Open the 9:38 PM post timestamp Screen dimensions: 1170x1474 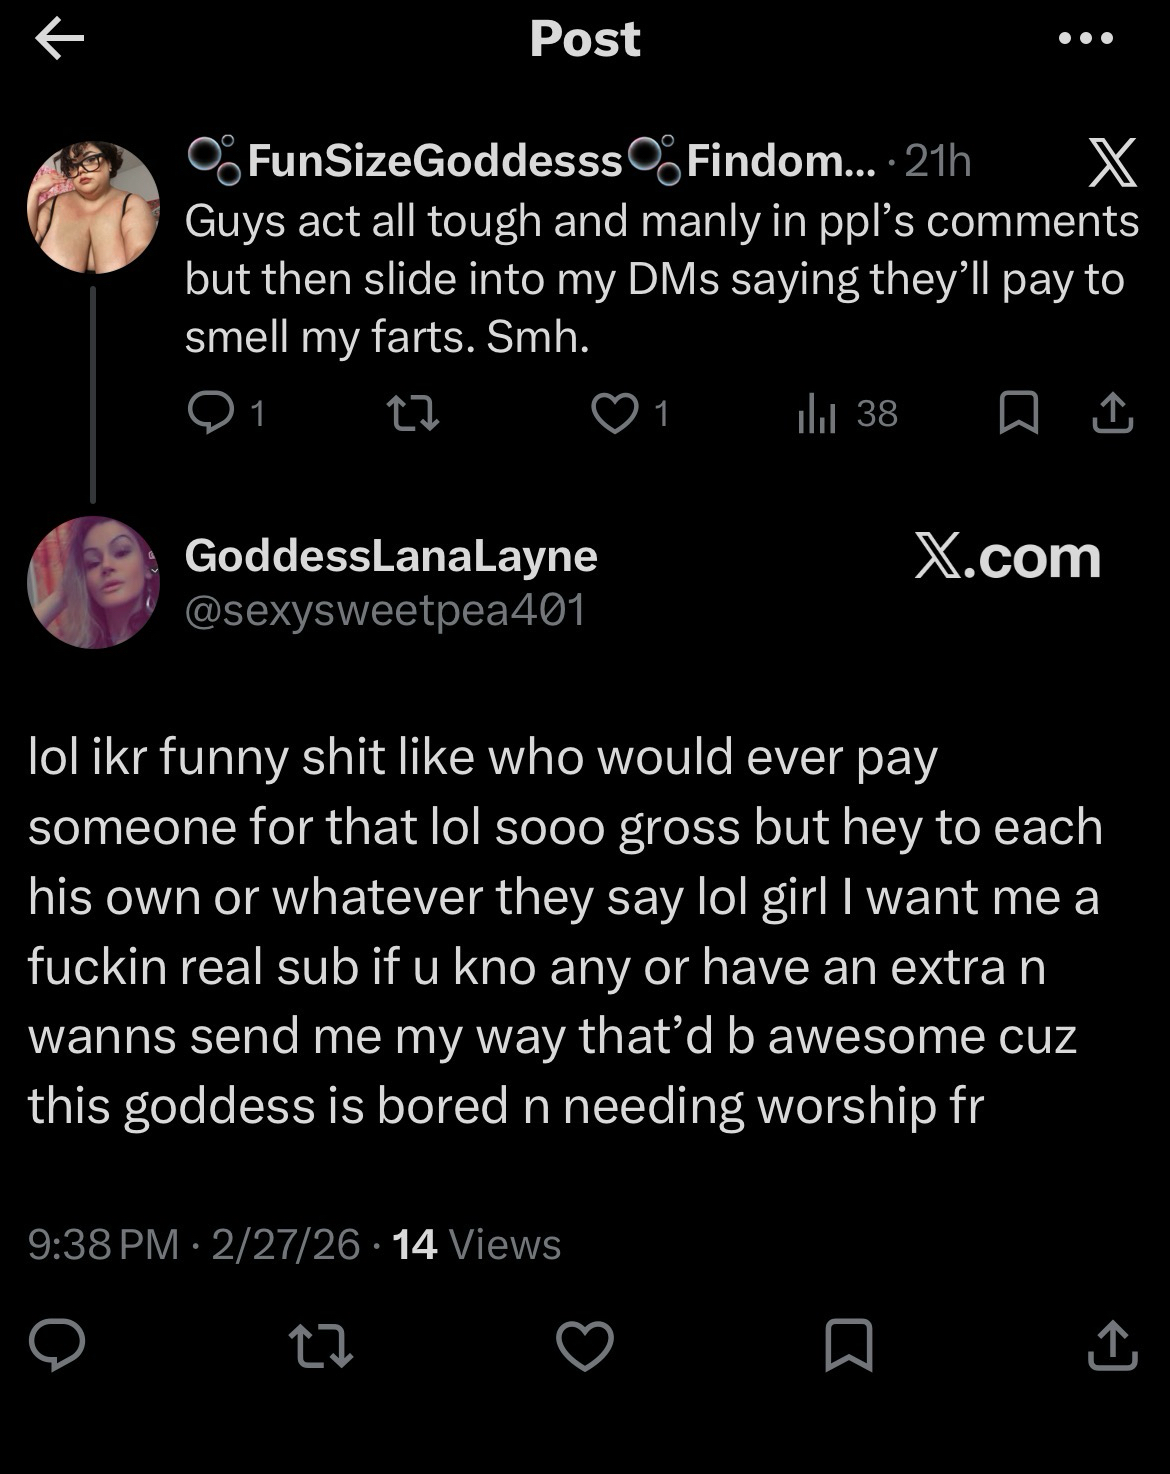103,1245
